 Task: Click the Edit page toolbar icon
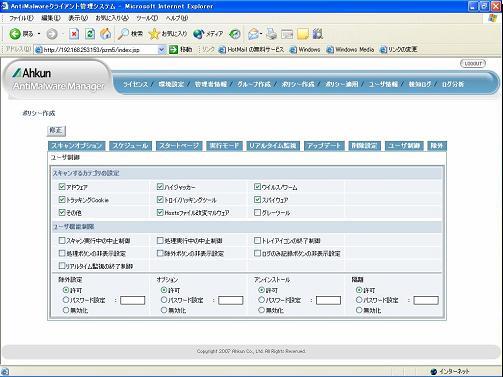287,34
